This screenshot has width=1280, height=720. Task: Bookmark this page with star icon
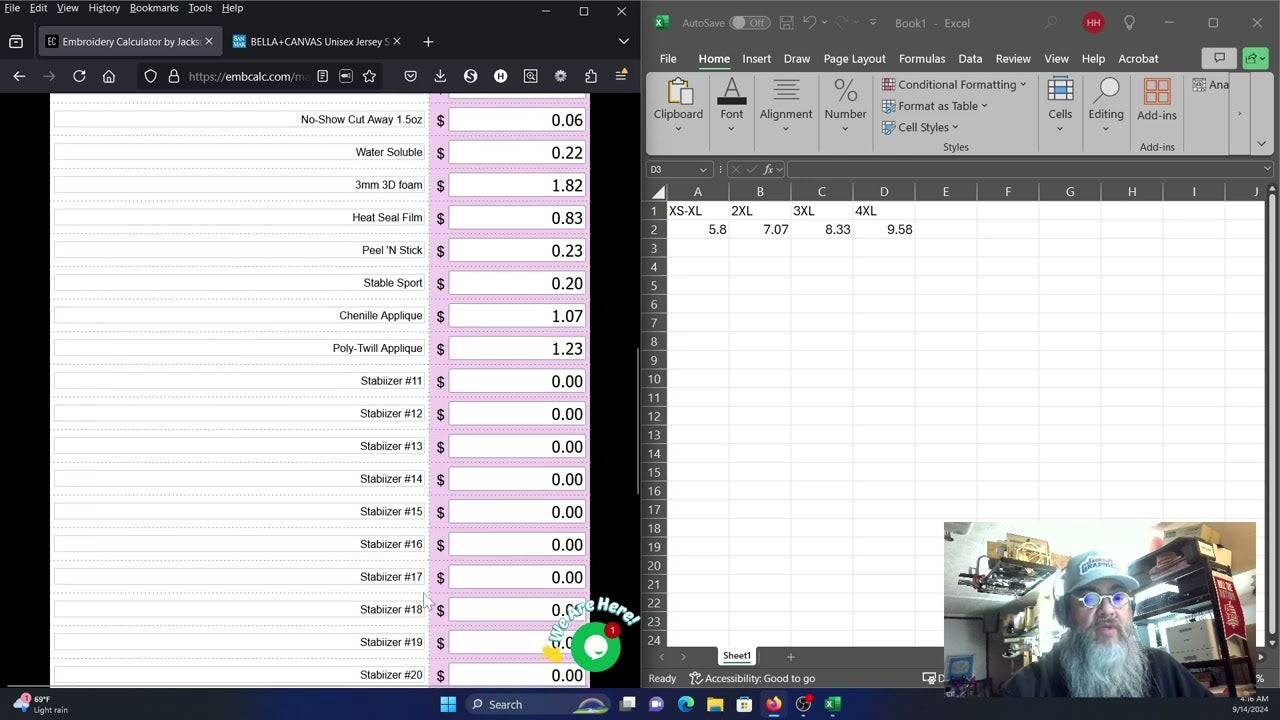click(x=369, y=76)
